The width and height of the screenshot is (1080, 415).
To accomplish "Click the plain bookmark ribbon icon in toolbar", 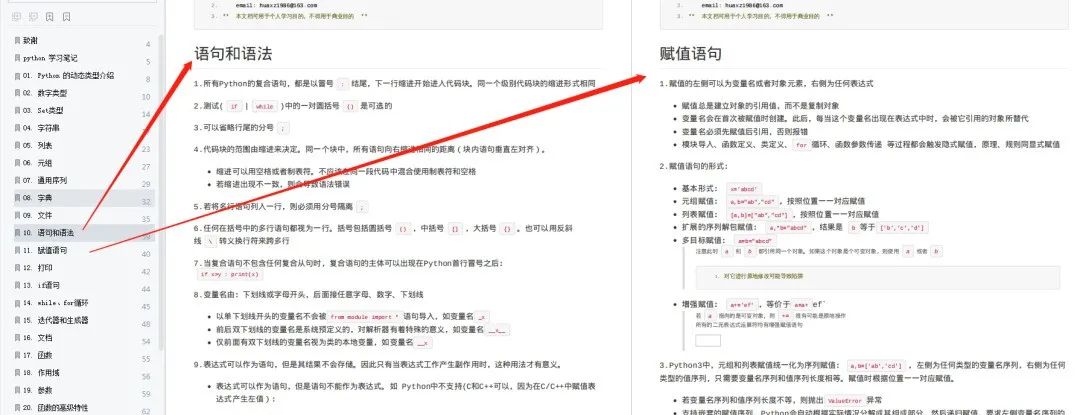I will 66,16.
